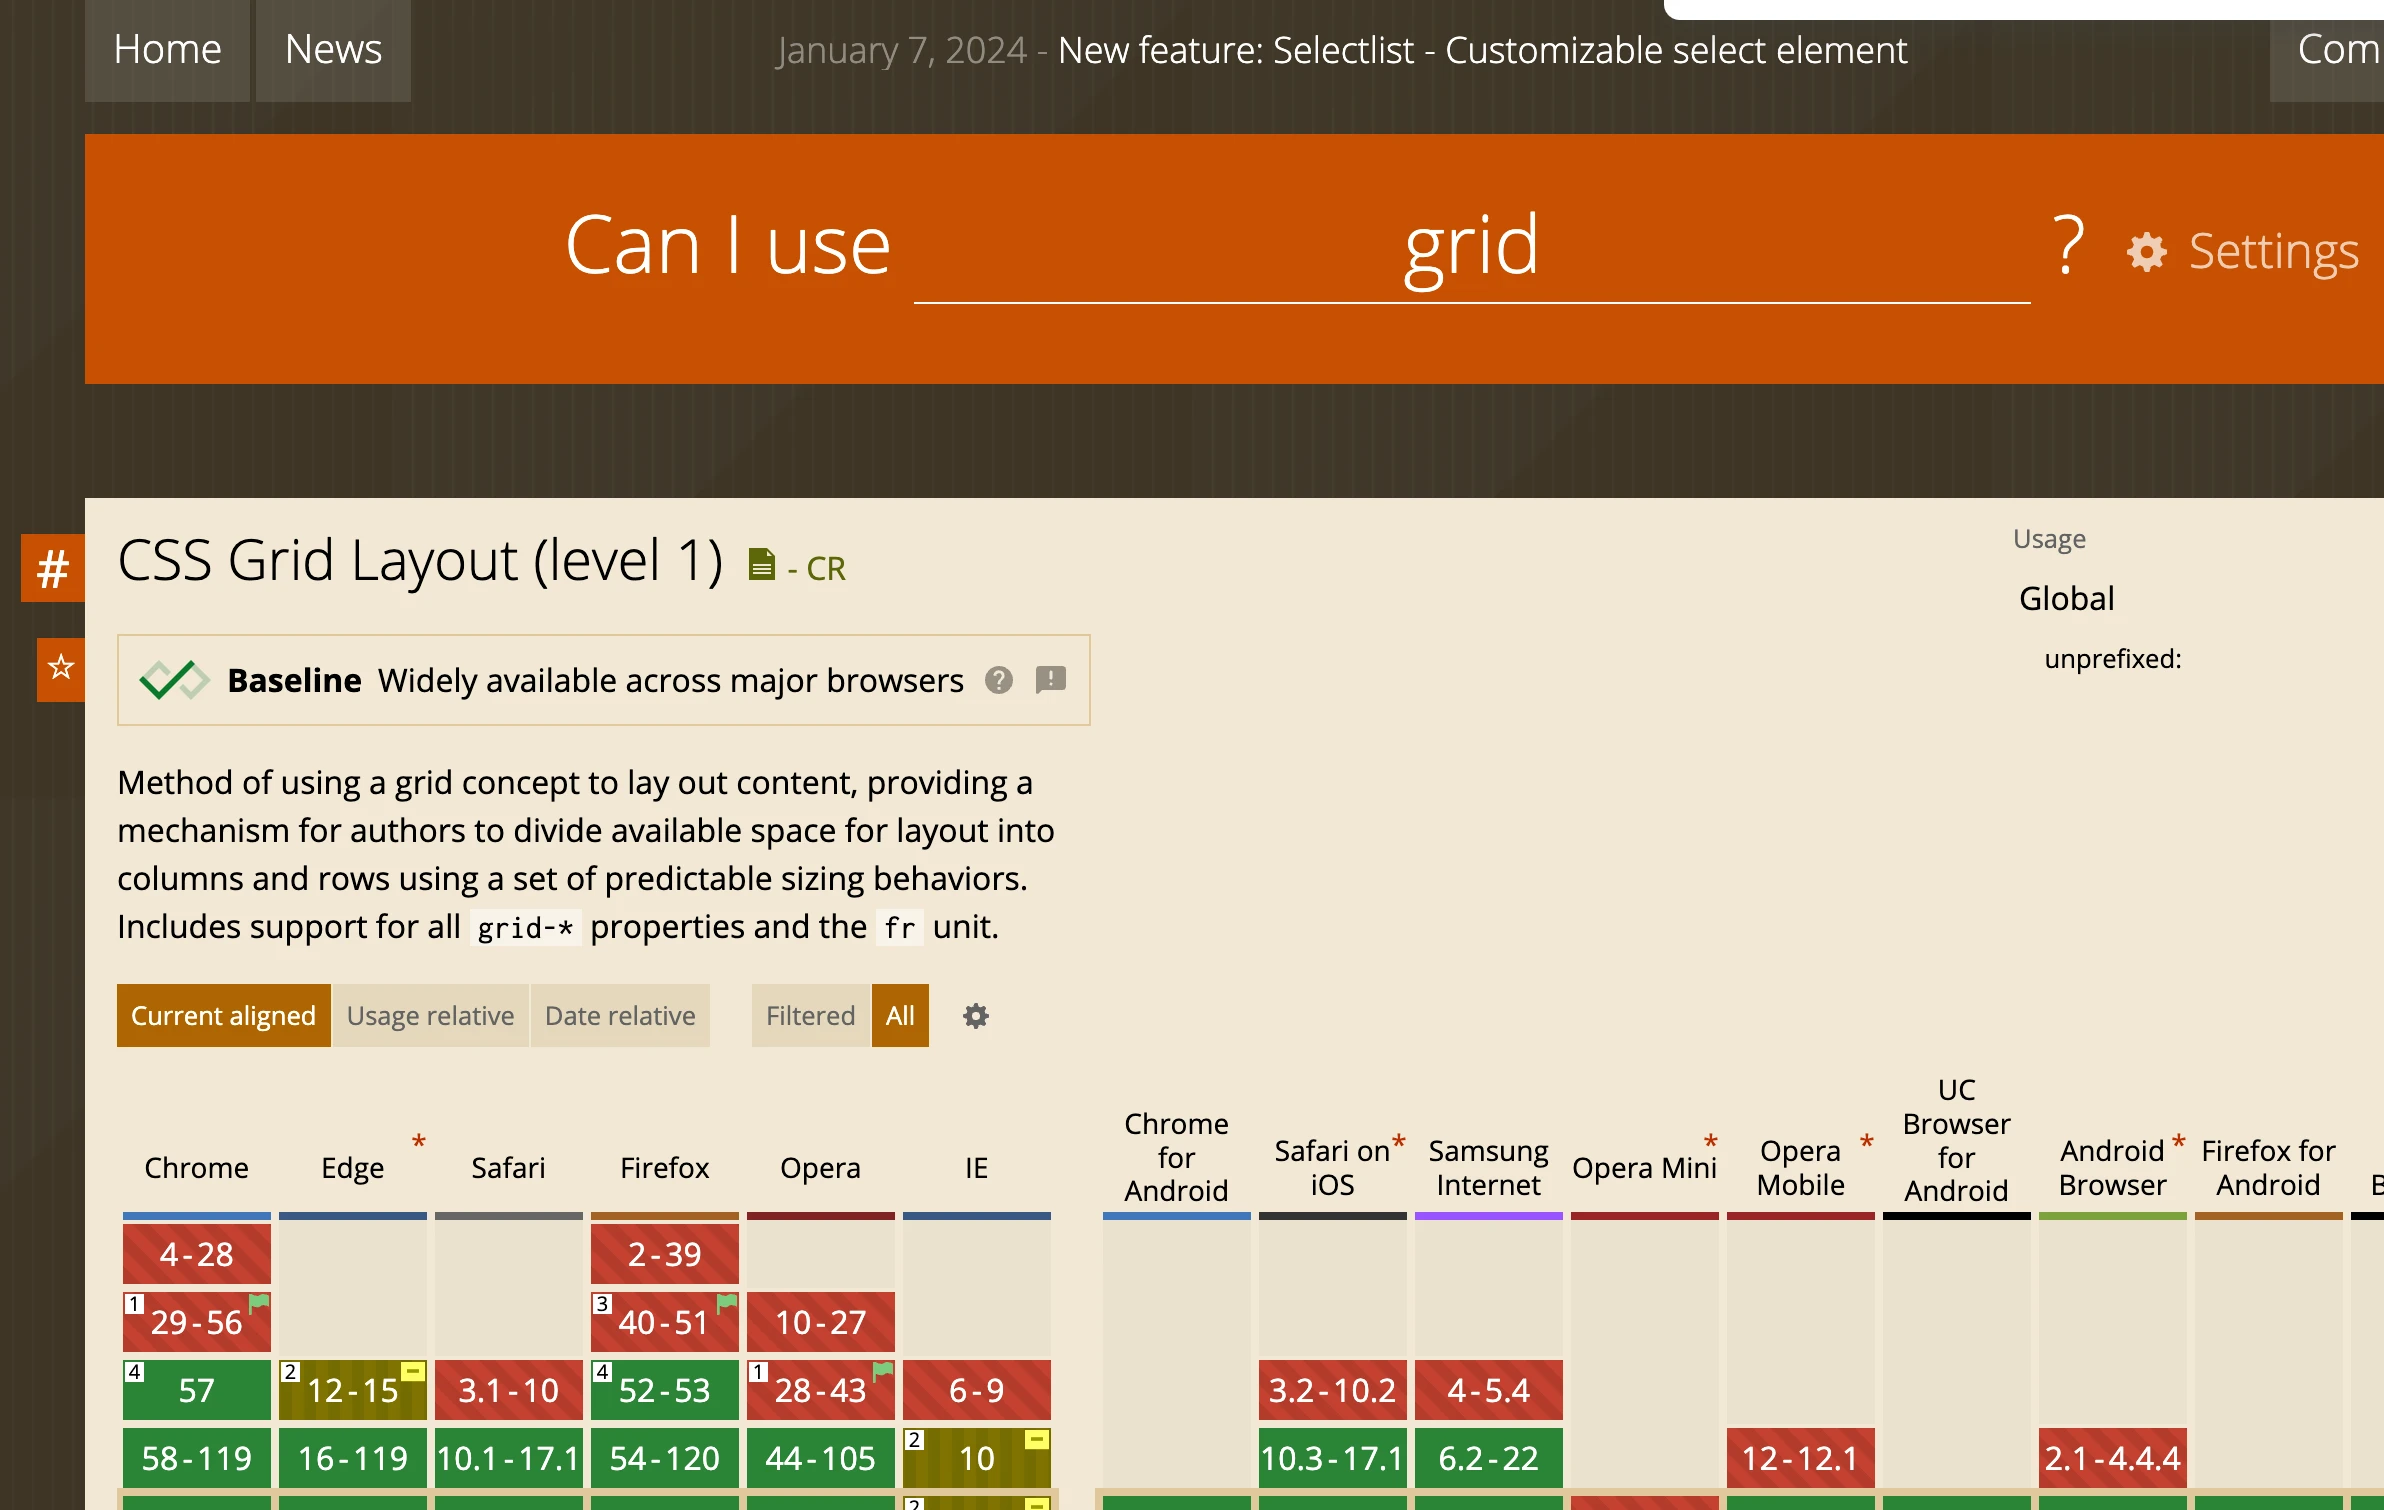Select IE 6-9 cell

tap(977, 1390)
